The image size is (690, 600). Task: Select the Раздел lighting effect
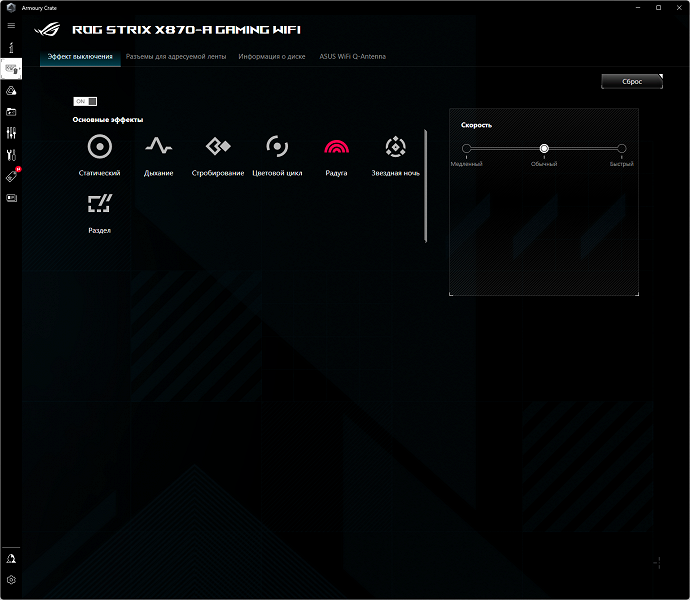(99, 213)
